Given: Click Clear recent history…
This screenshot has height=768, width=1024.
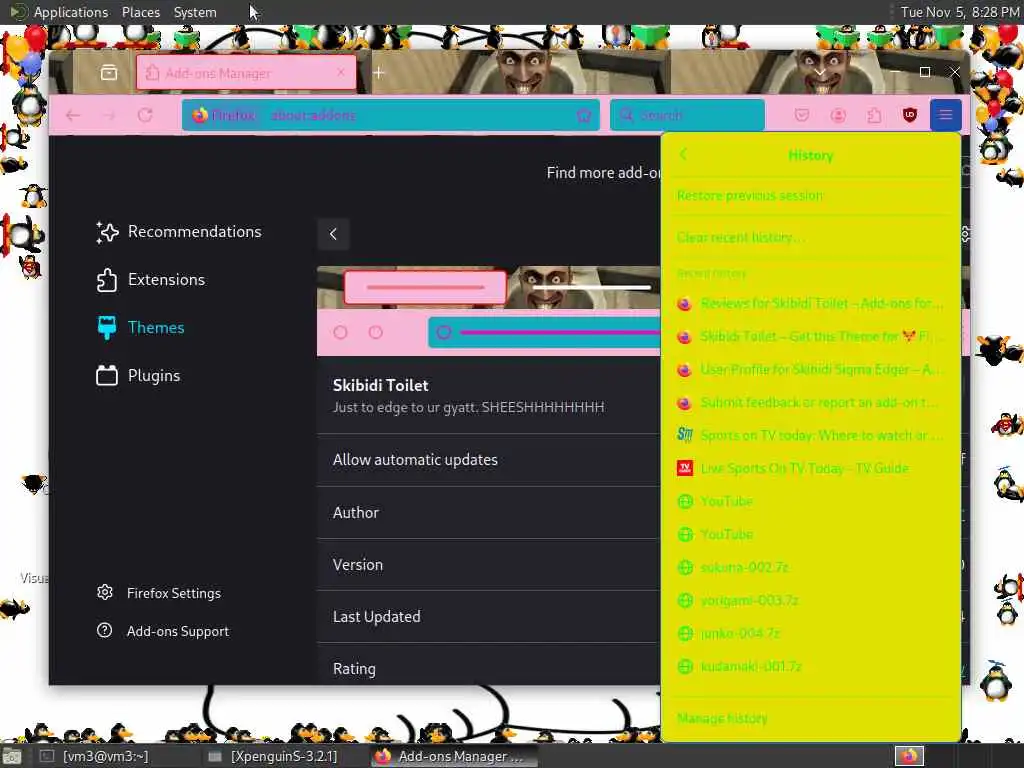Looking at the screenshot, I should [x=810, y=237].
